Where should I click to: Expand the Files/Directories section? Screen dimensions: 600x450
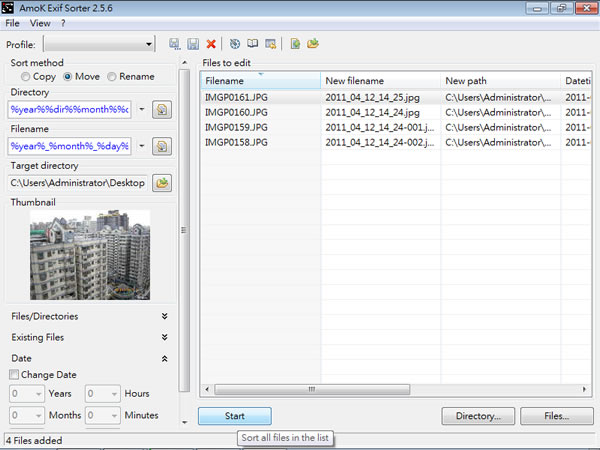click(164, 316)
